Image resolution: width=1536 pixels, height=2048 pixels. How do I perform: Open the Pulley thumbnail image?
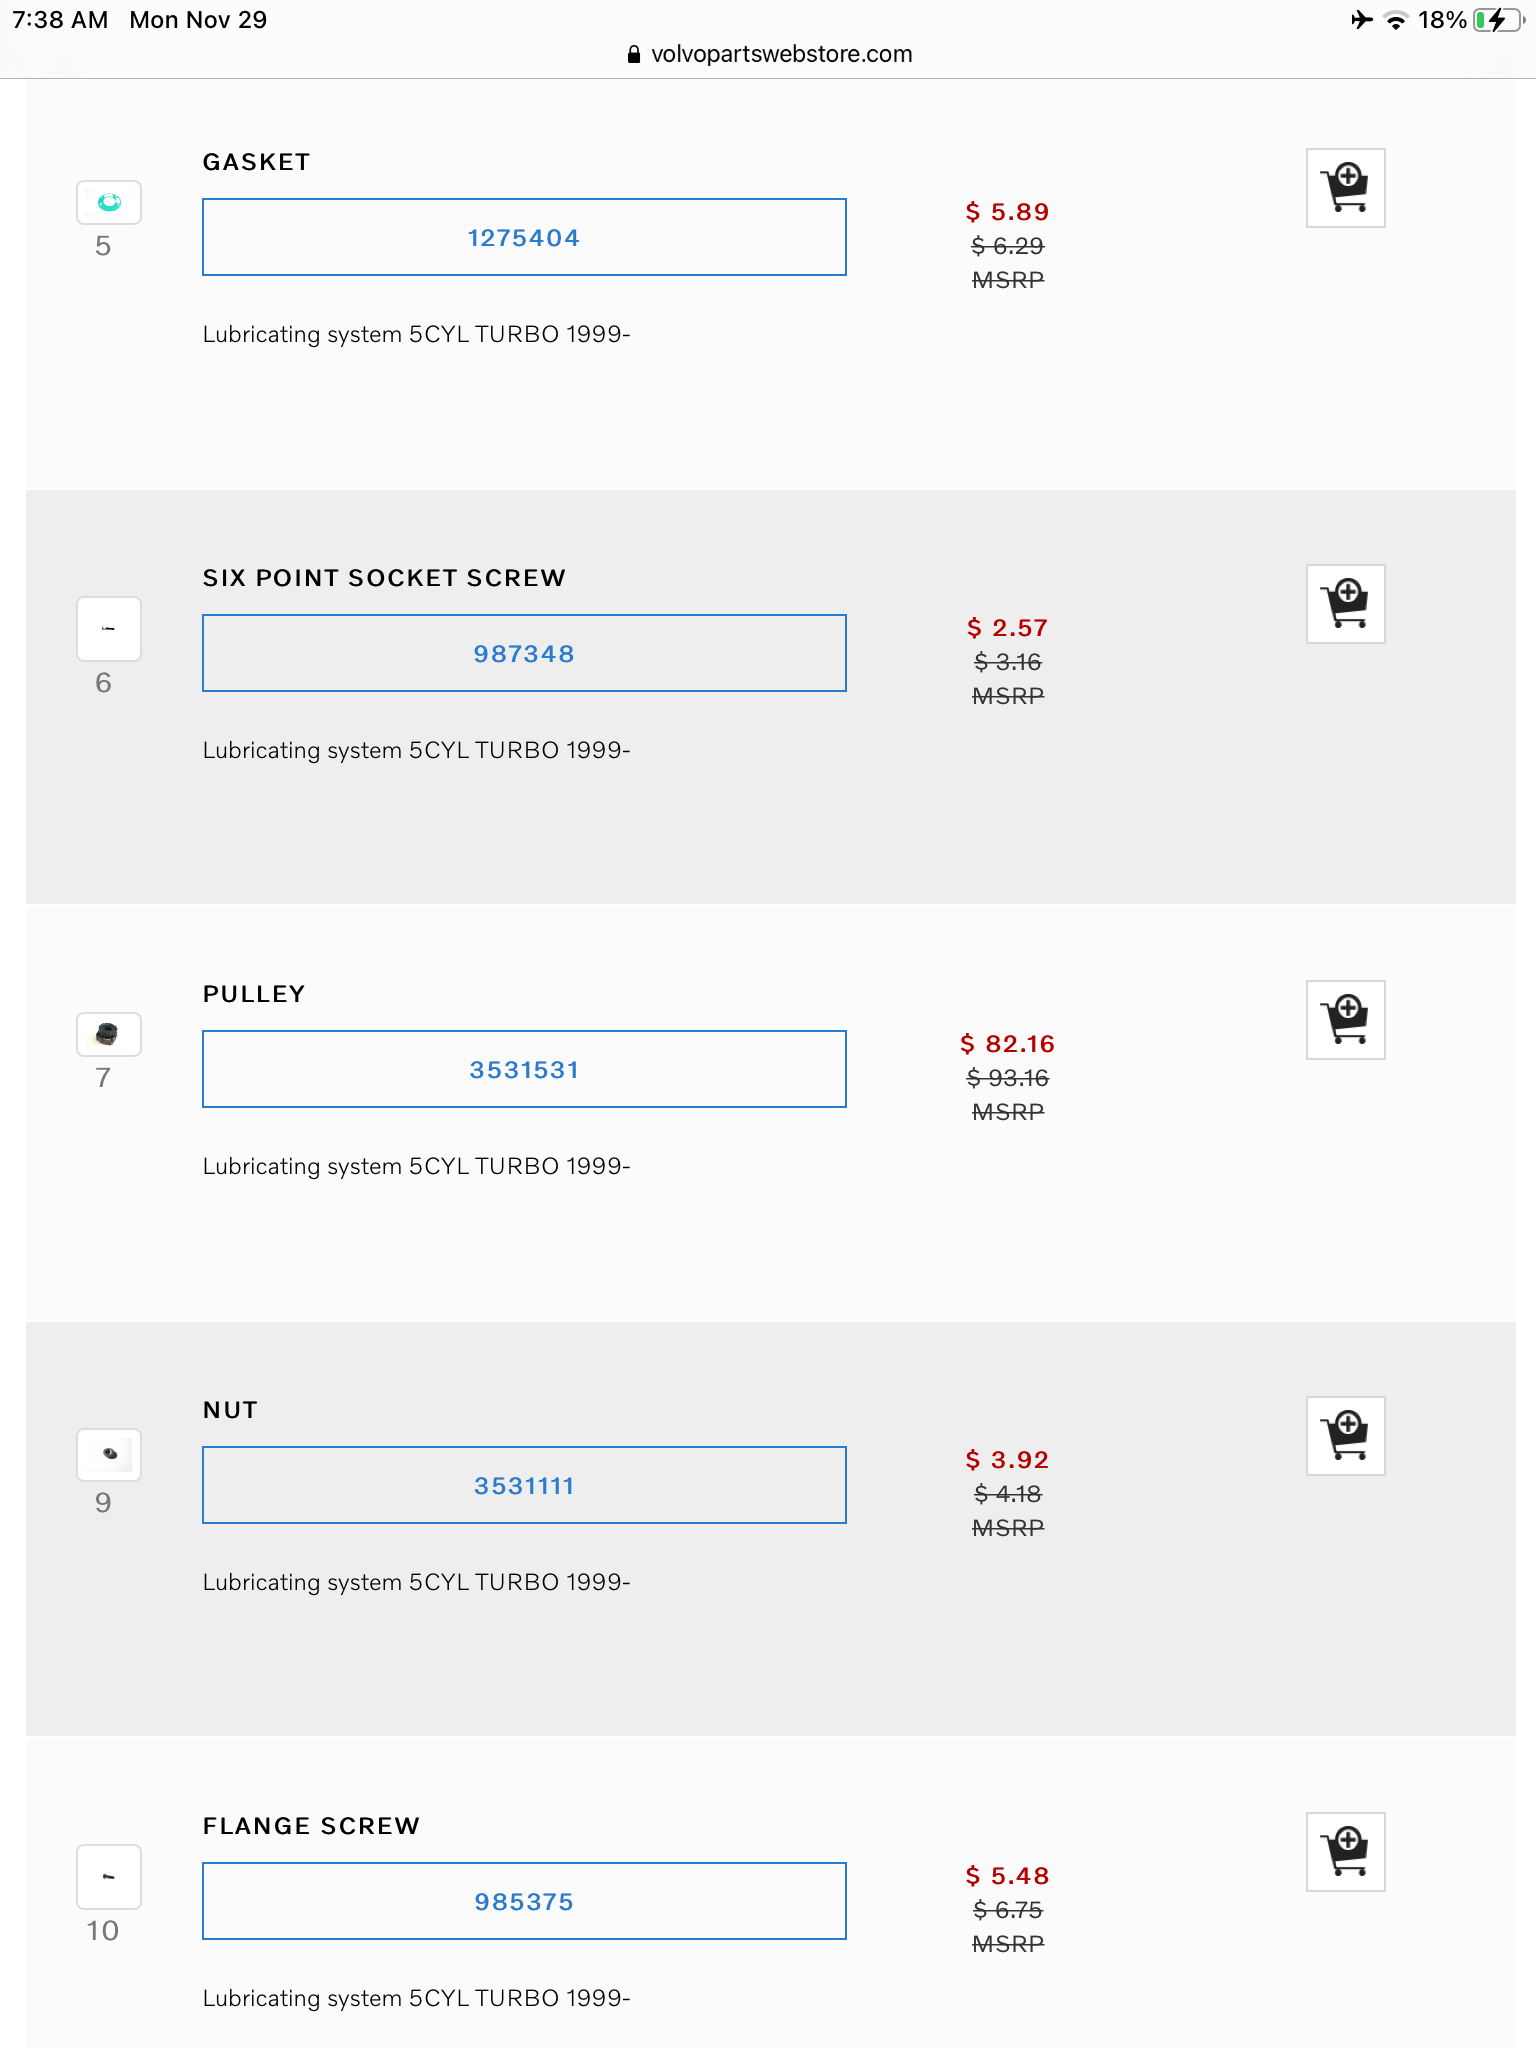(x=109, y=1034)
